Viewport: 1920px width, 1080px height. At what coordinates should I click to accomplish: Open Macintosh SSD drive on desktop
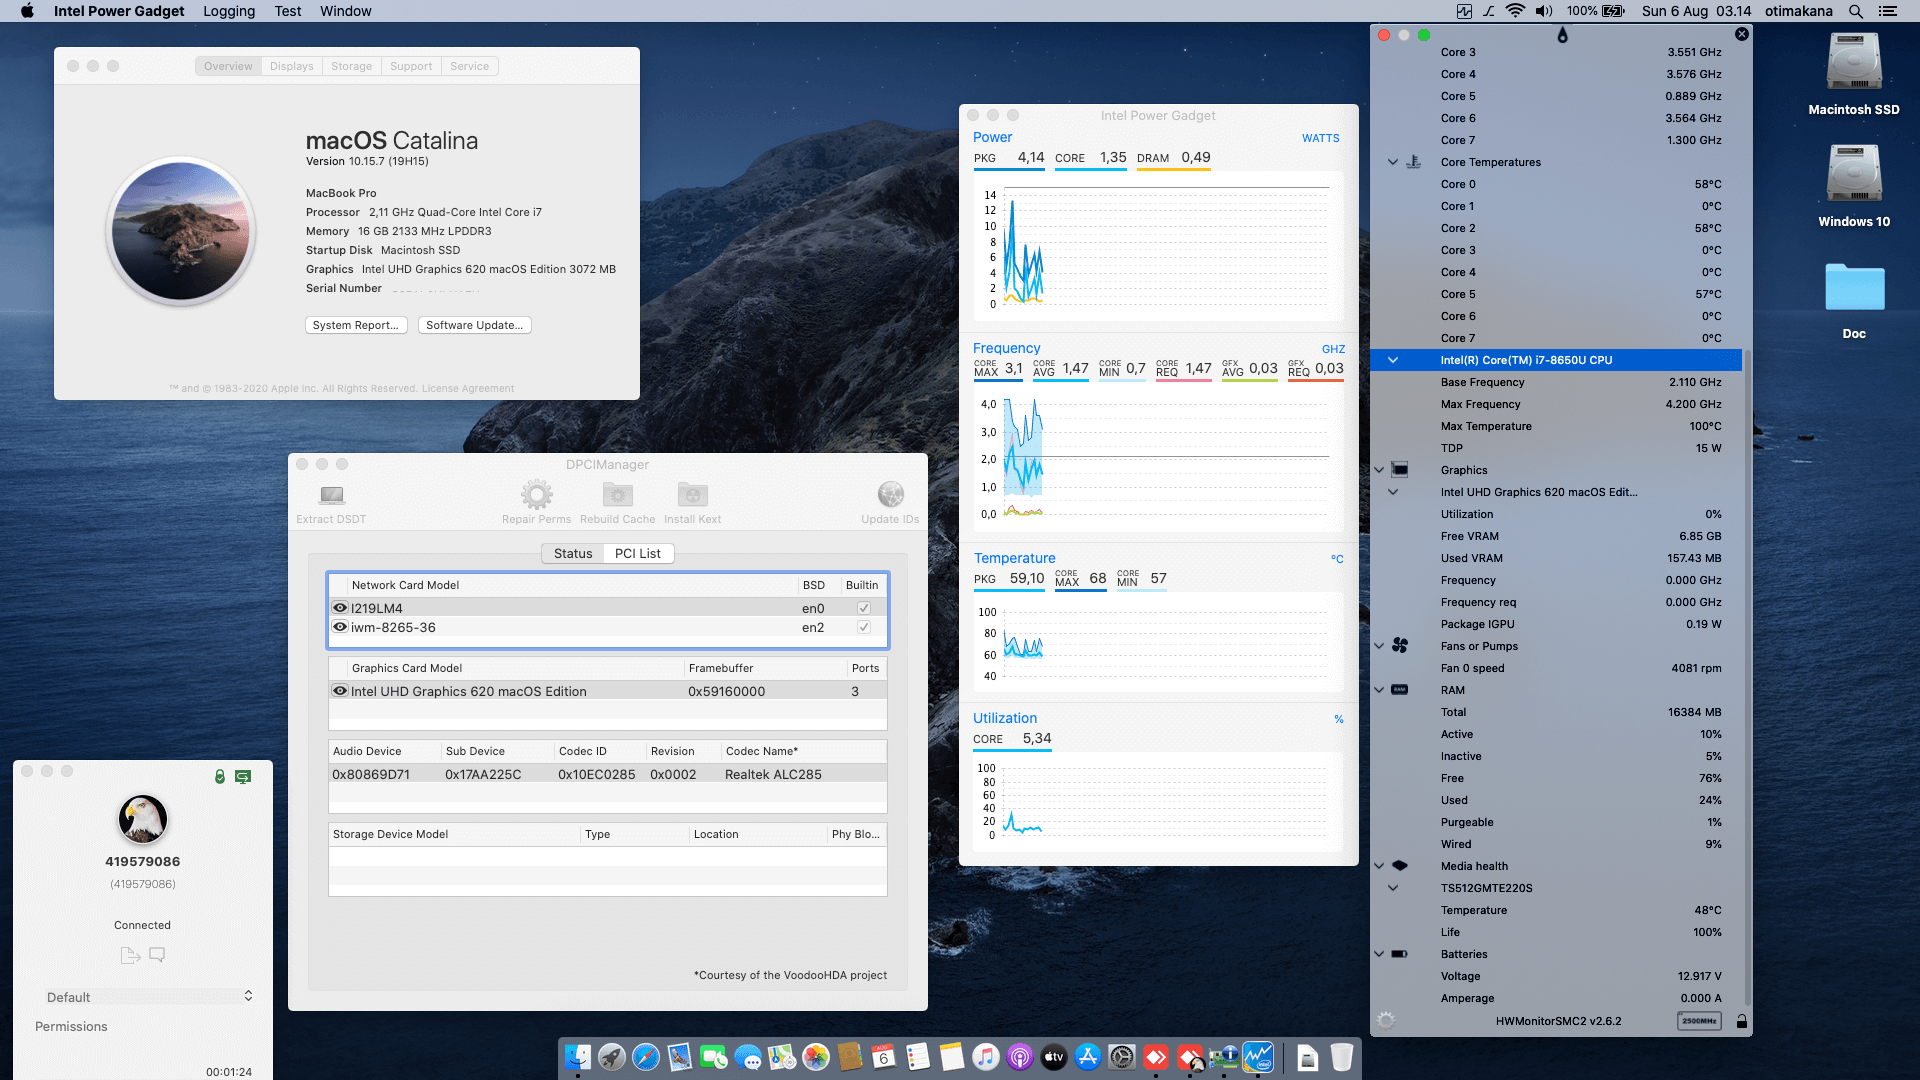tap(1854, 62)
